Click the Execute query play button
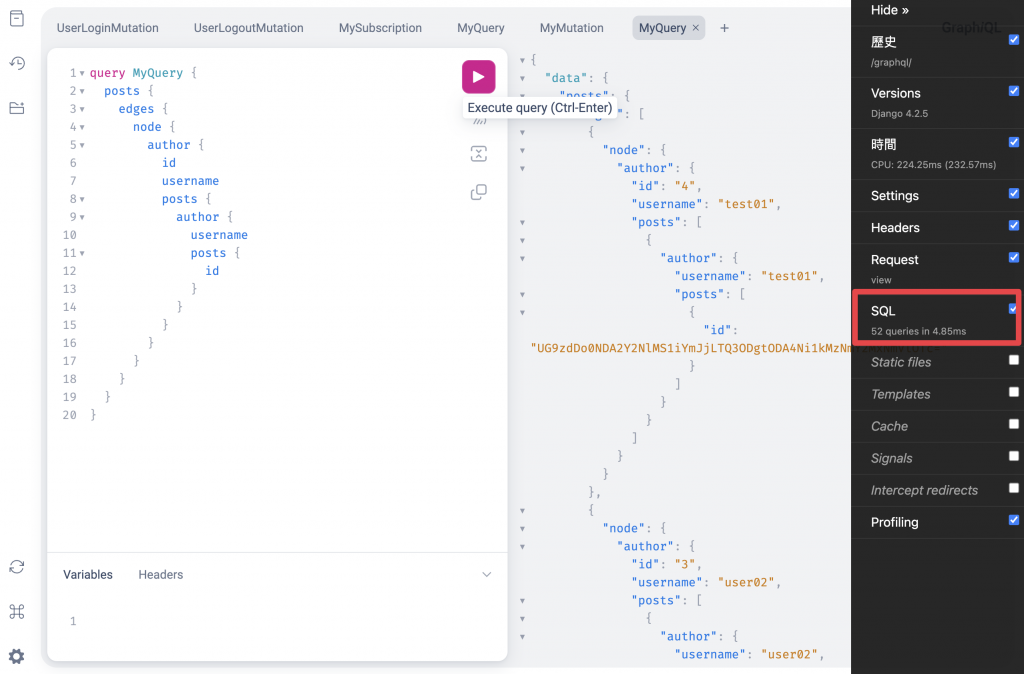The height and width of the screenshot is (674, 1024). click(478, 77)
